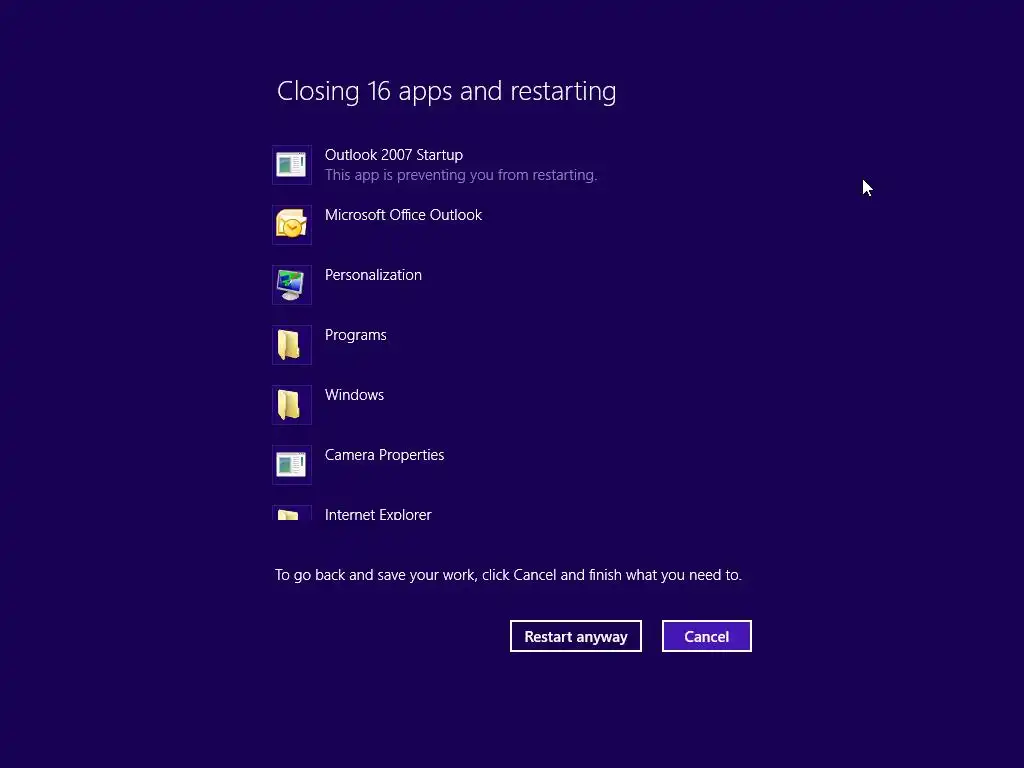The height and width of the screenshot is (768, 1024).
Task: Choose Restart anyway
Action: point(576,636)
